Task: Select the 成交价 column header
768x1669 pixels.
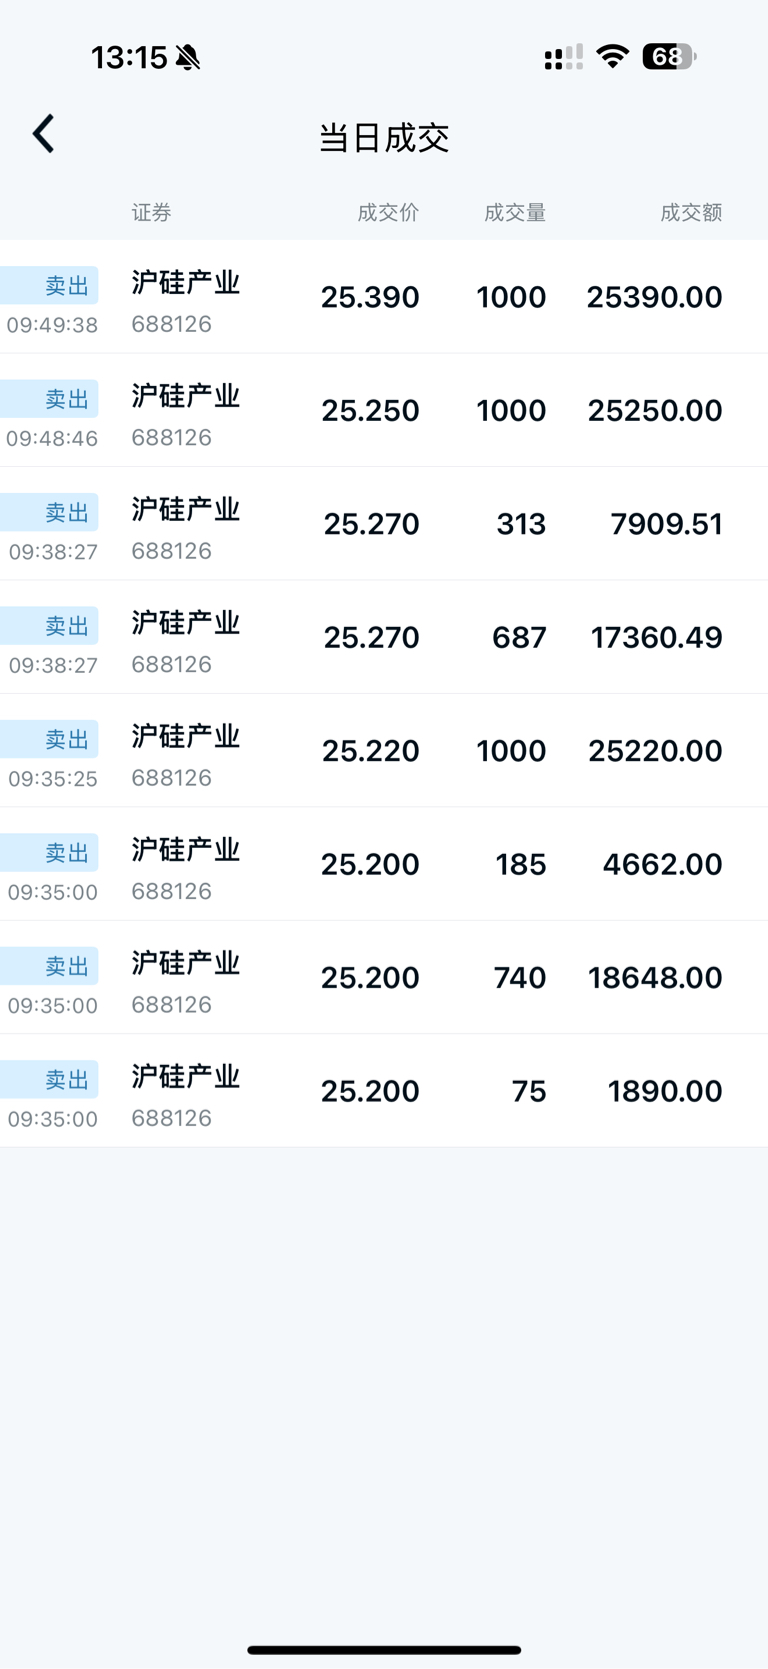Action: point(388,212)
